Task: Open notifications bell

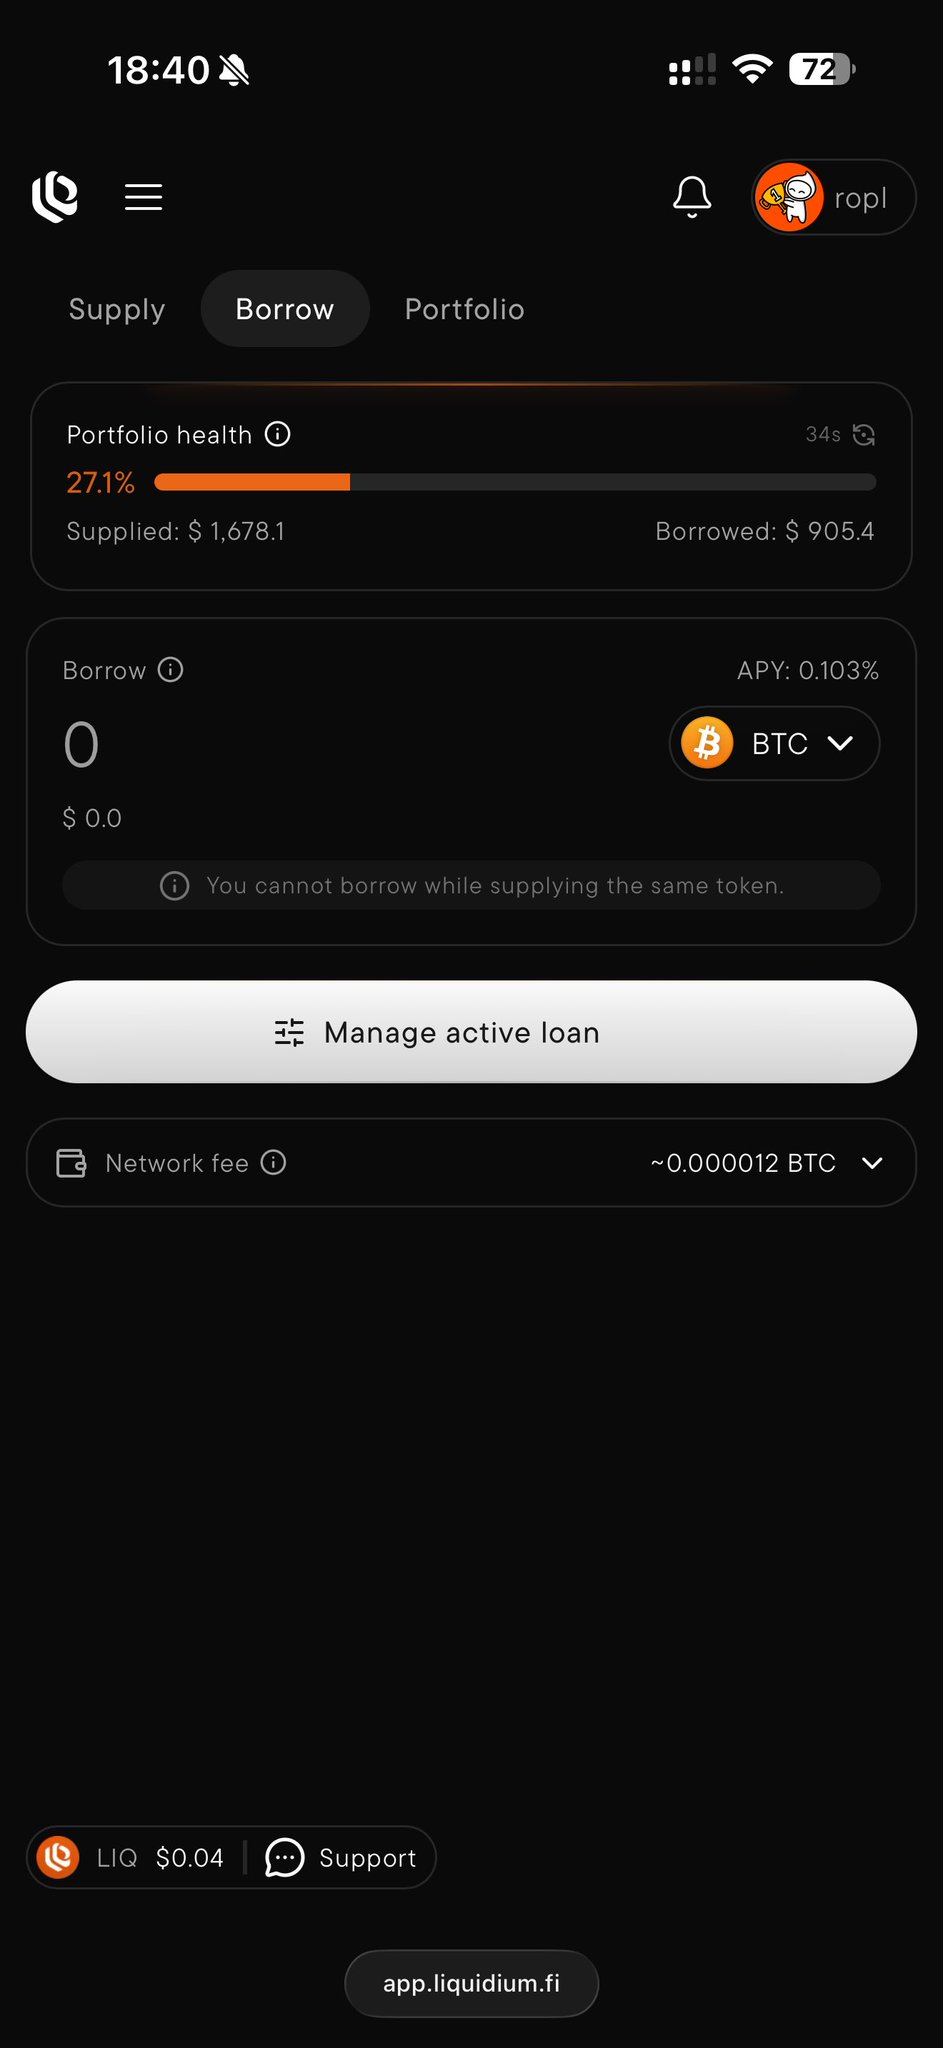Action: coord(692,197)
